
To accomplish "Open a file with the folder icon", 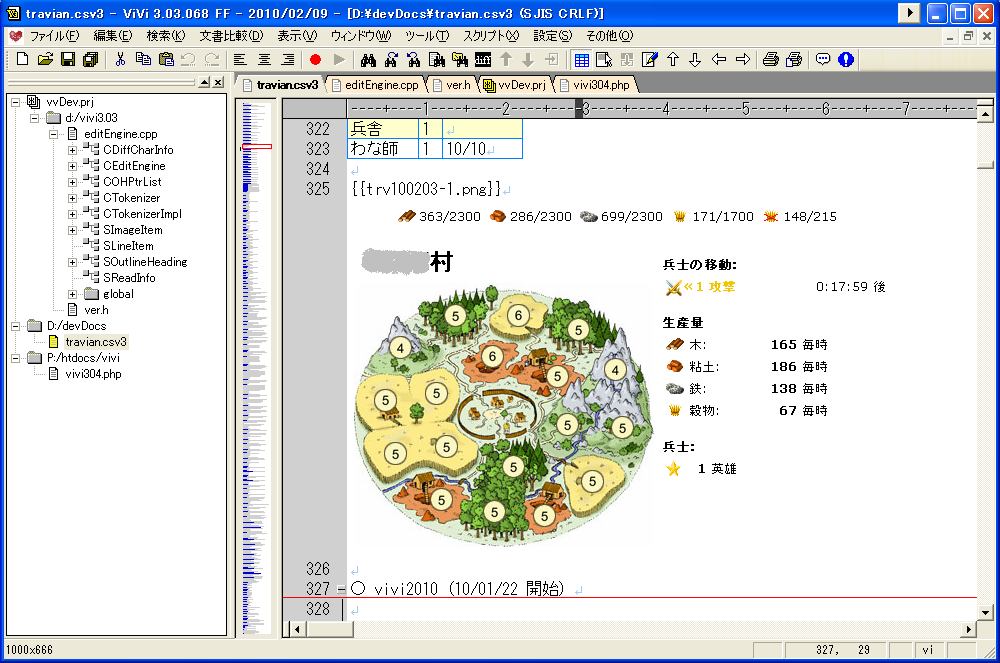I will point(45,59).
